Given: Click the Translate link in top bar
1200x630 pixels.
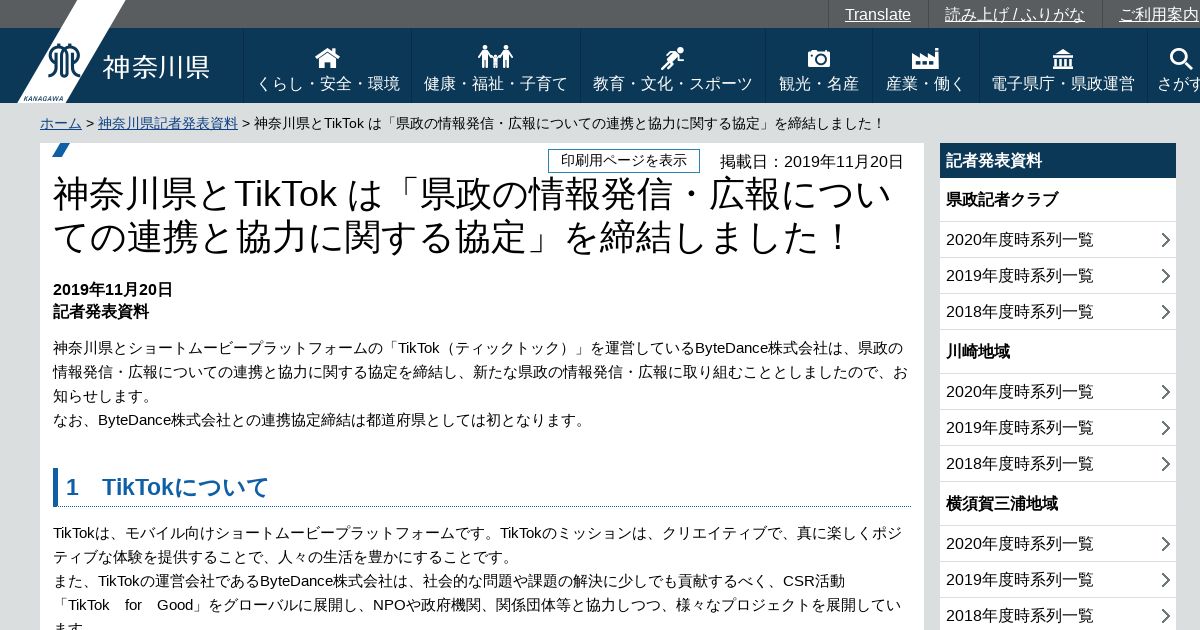Looking at the screenshot, I should pos(878,14).
